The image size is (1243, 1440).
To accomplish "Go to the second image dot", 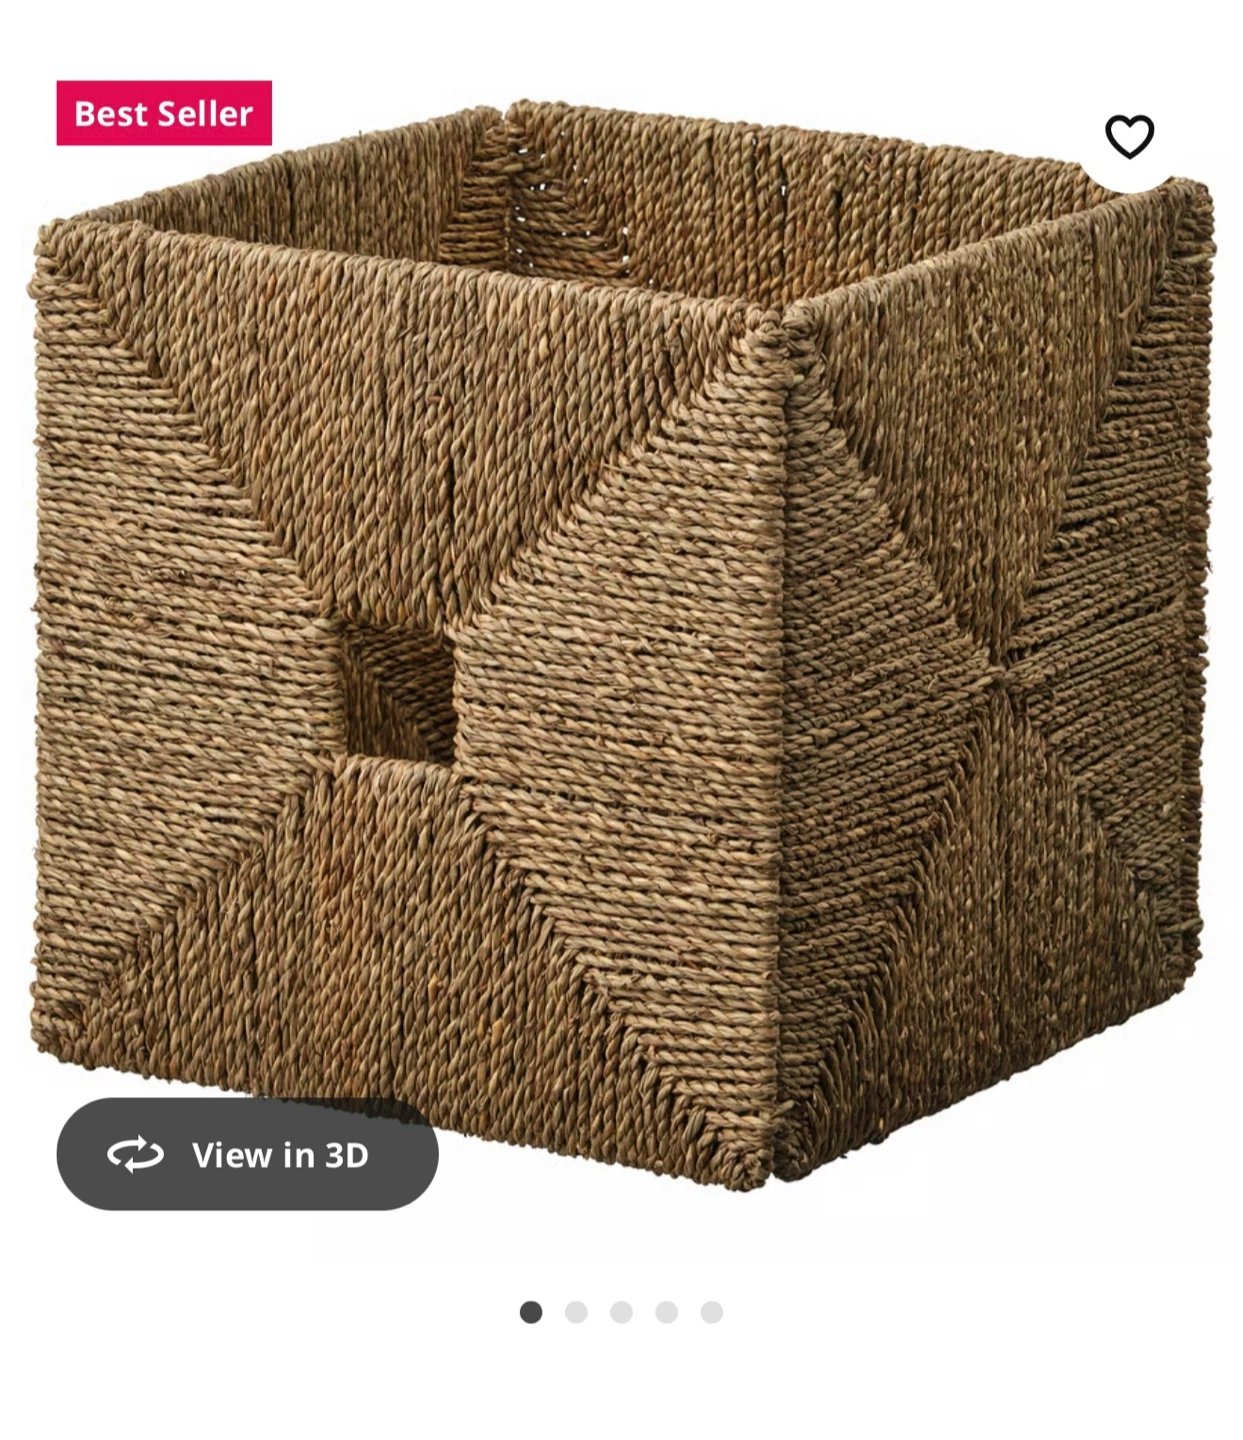I will point(576,1312).
